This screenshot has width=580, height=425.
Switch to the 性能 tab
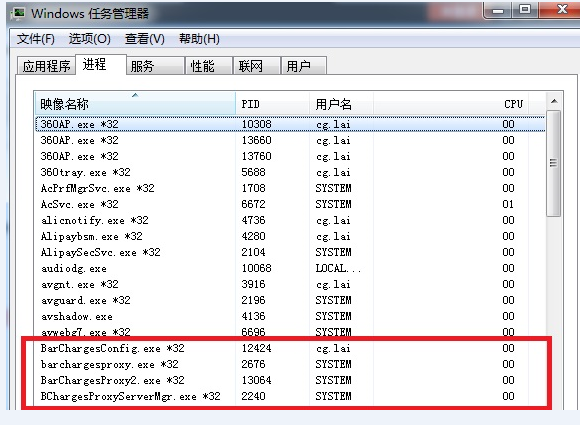pyautogui.click(x=209, y=66)
